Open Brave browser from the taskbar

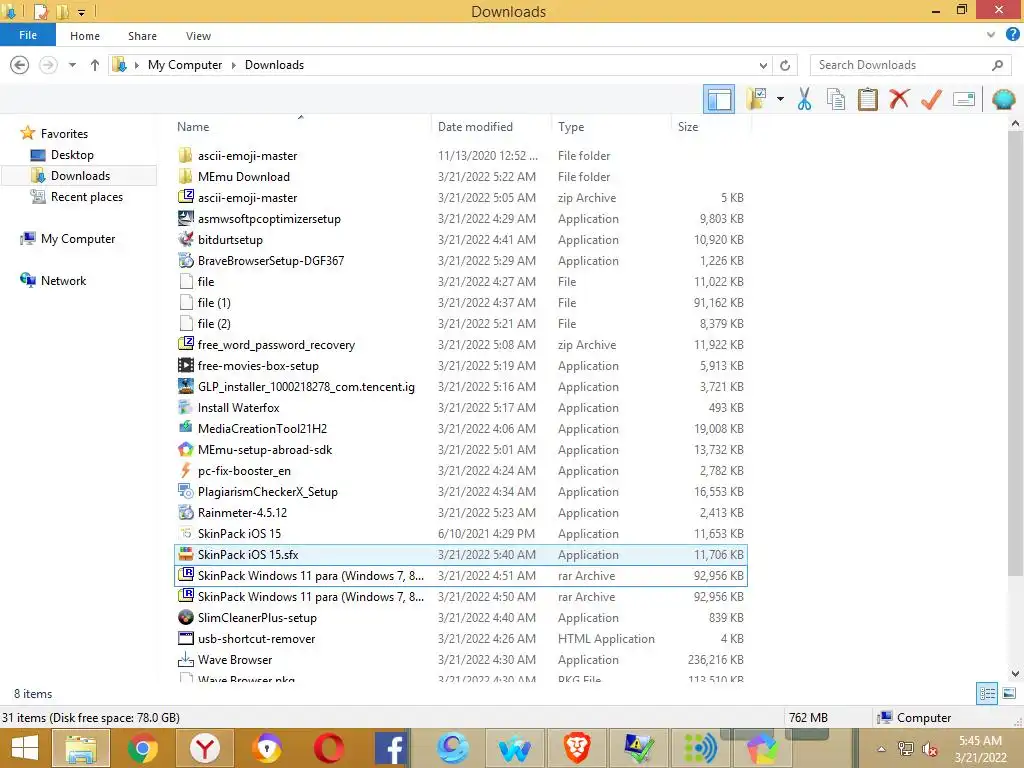click(x=577, y=748)
